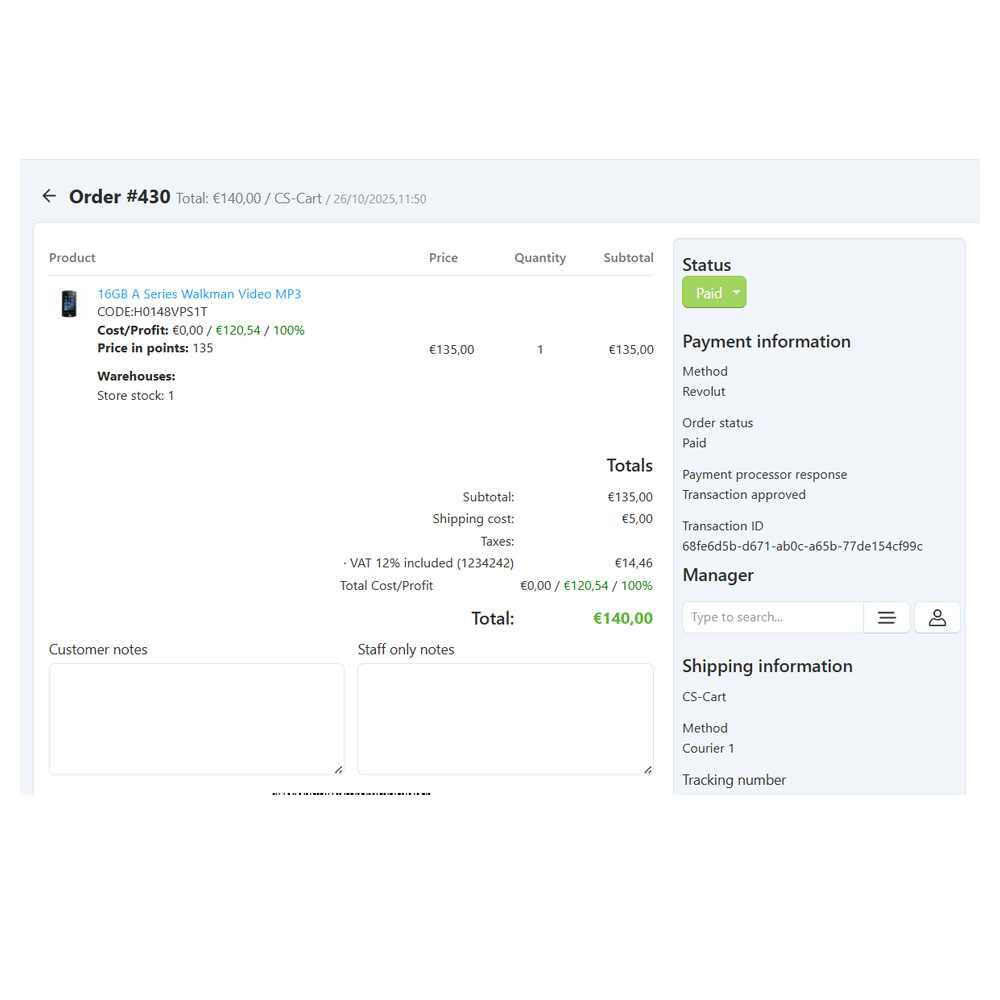Click the Walkman product thumbnail image
This screenshot has width=1000, height=1000.
tap(68, 304)
